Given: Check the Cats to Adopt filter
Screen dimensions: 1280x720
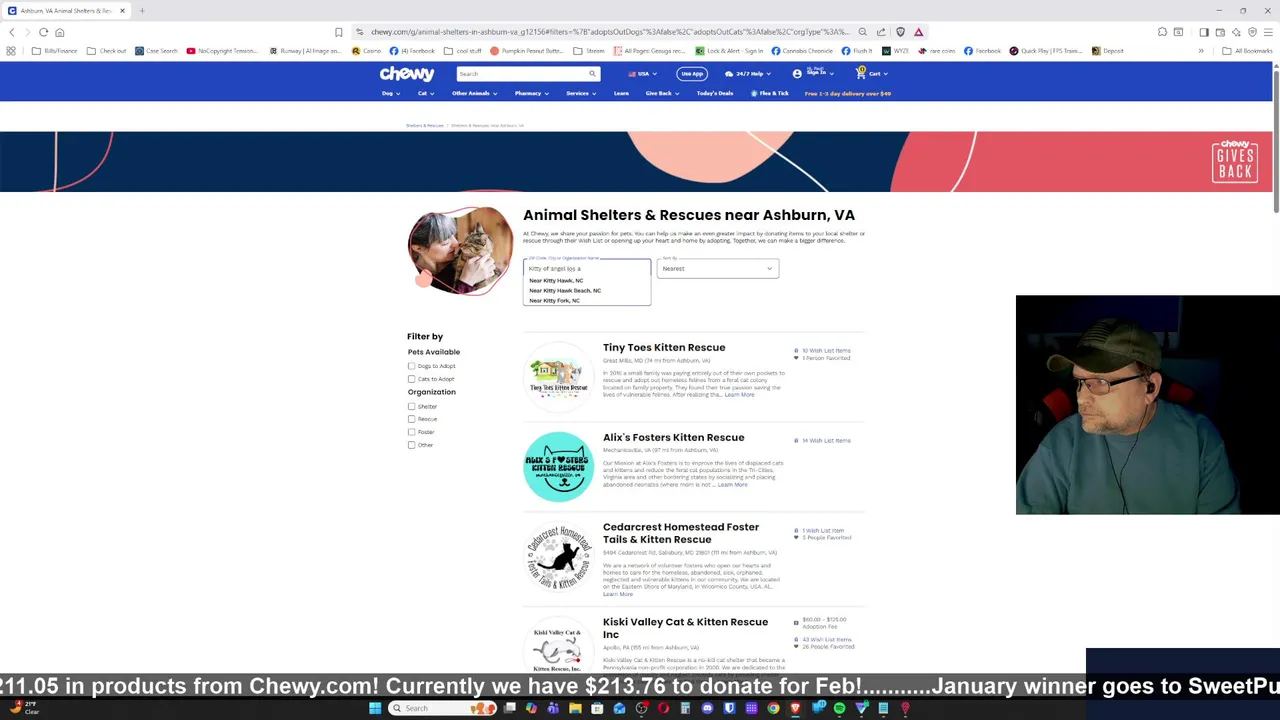Looking at the screenshot, I should pyautogui.click(x=411, y=379).
